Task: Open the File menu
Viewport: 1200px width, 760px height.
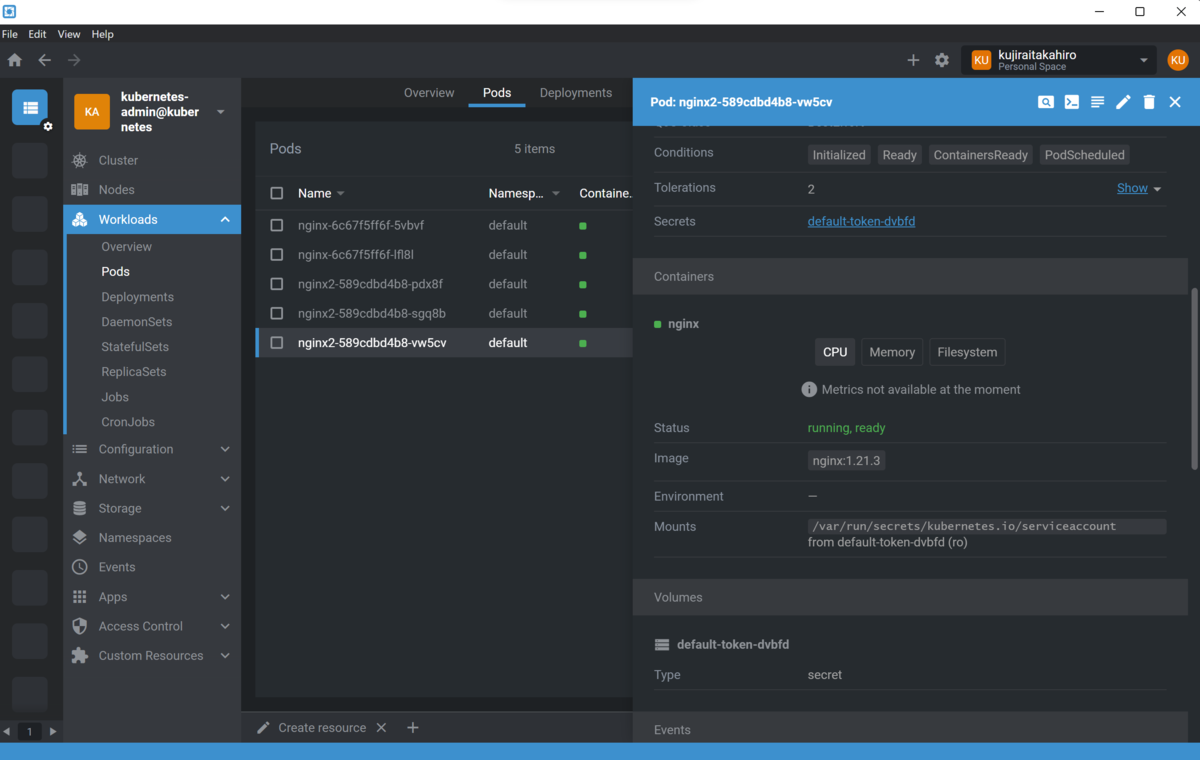Action: pyautogui.click(x=10, y=34)
